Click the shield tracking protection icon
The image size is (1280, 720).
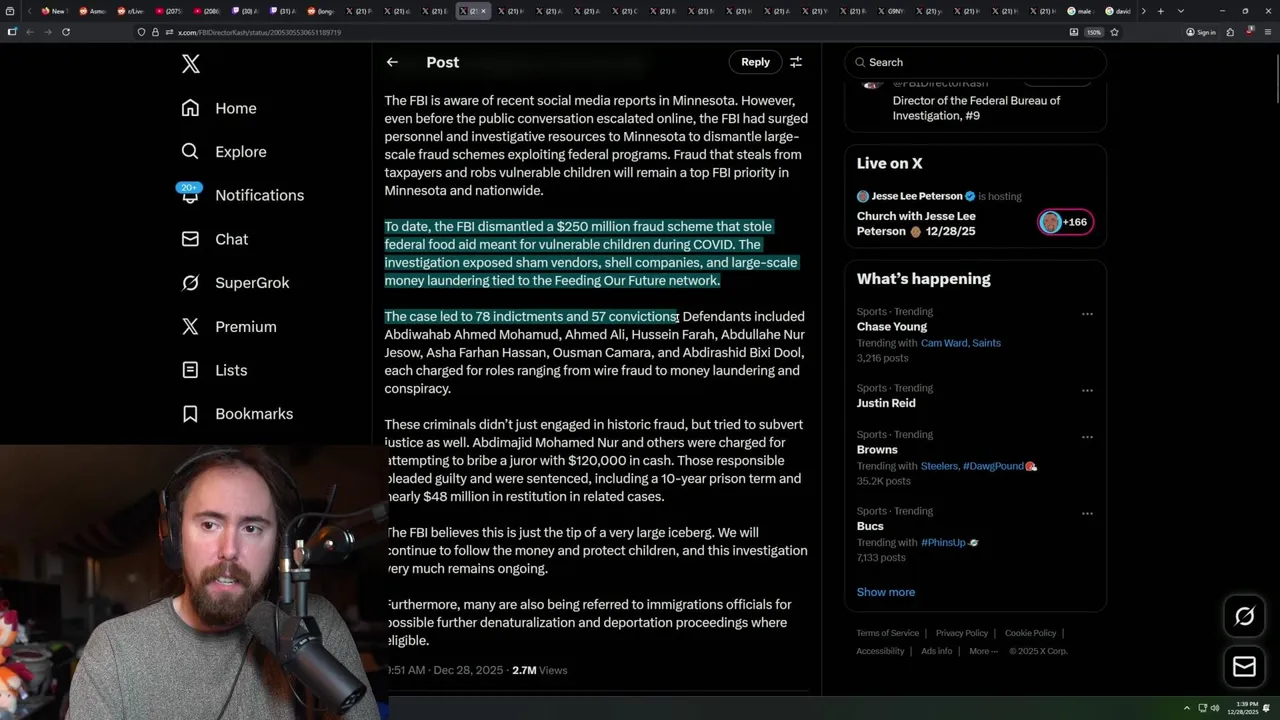pyautogui.click(x=142, y=32)
